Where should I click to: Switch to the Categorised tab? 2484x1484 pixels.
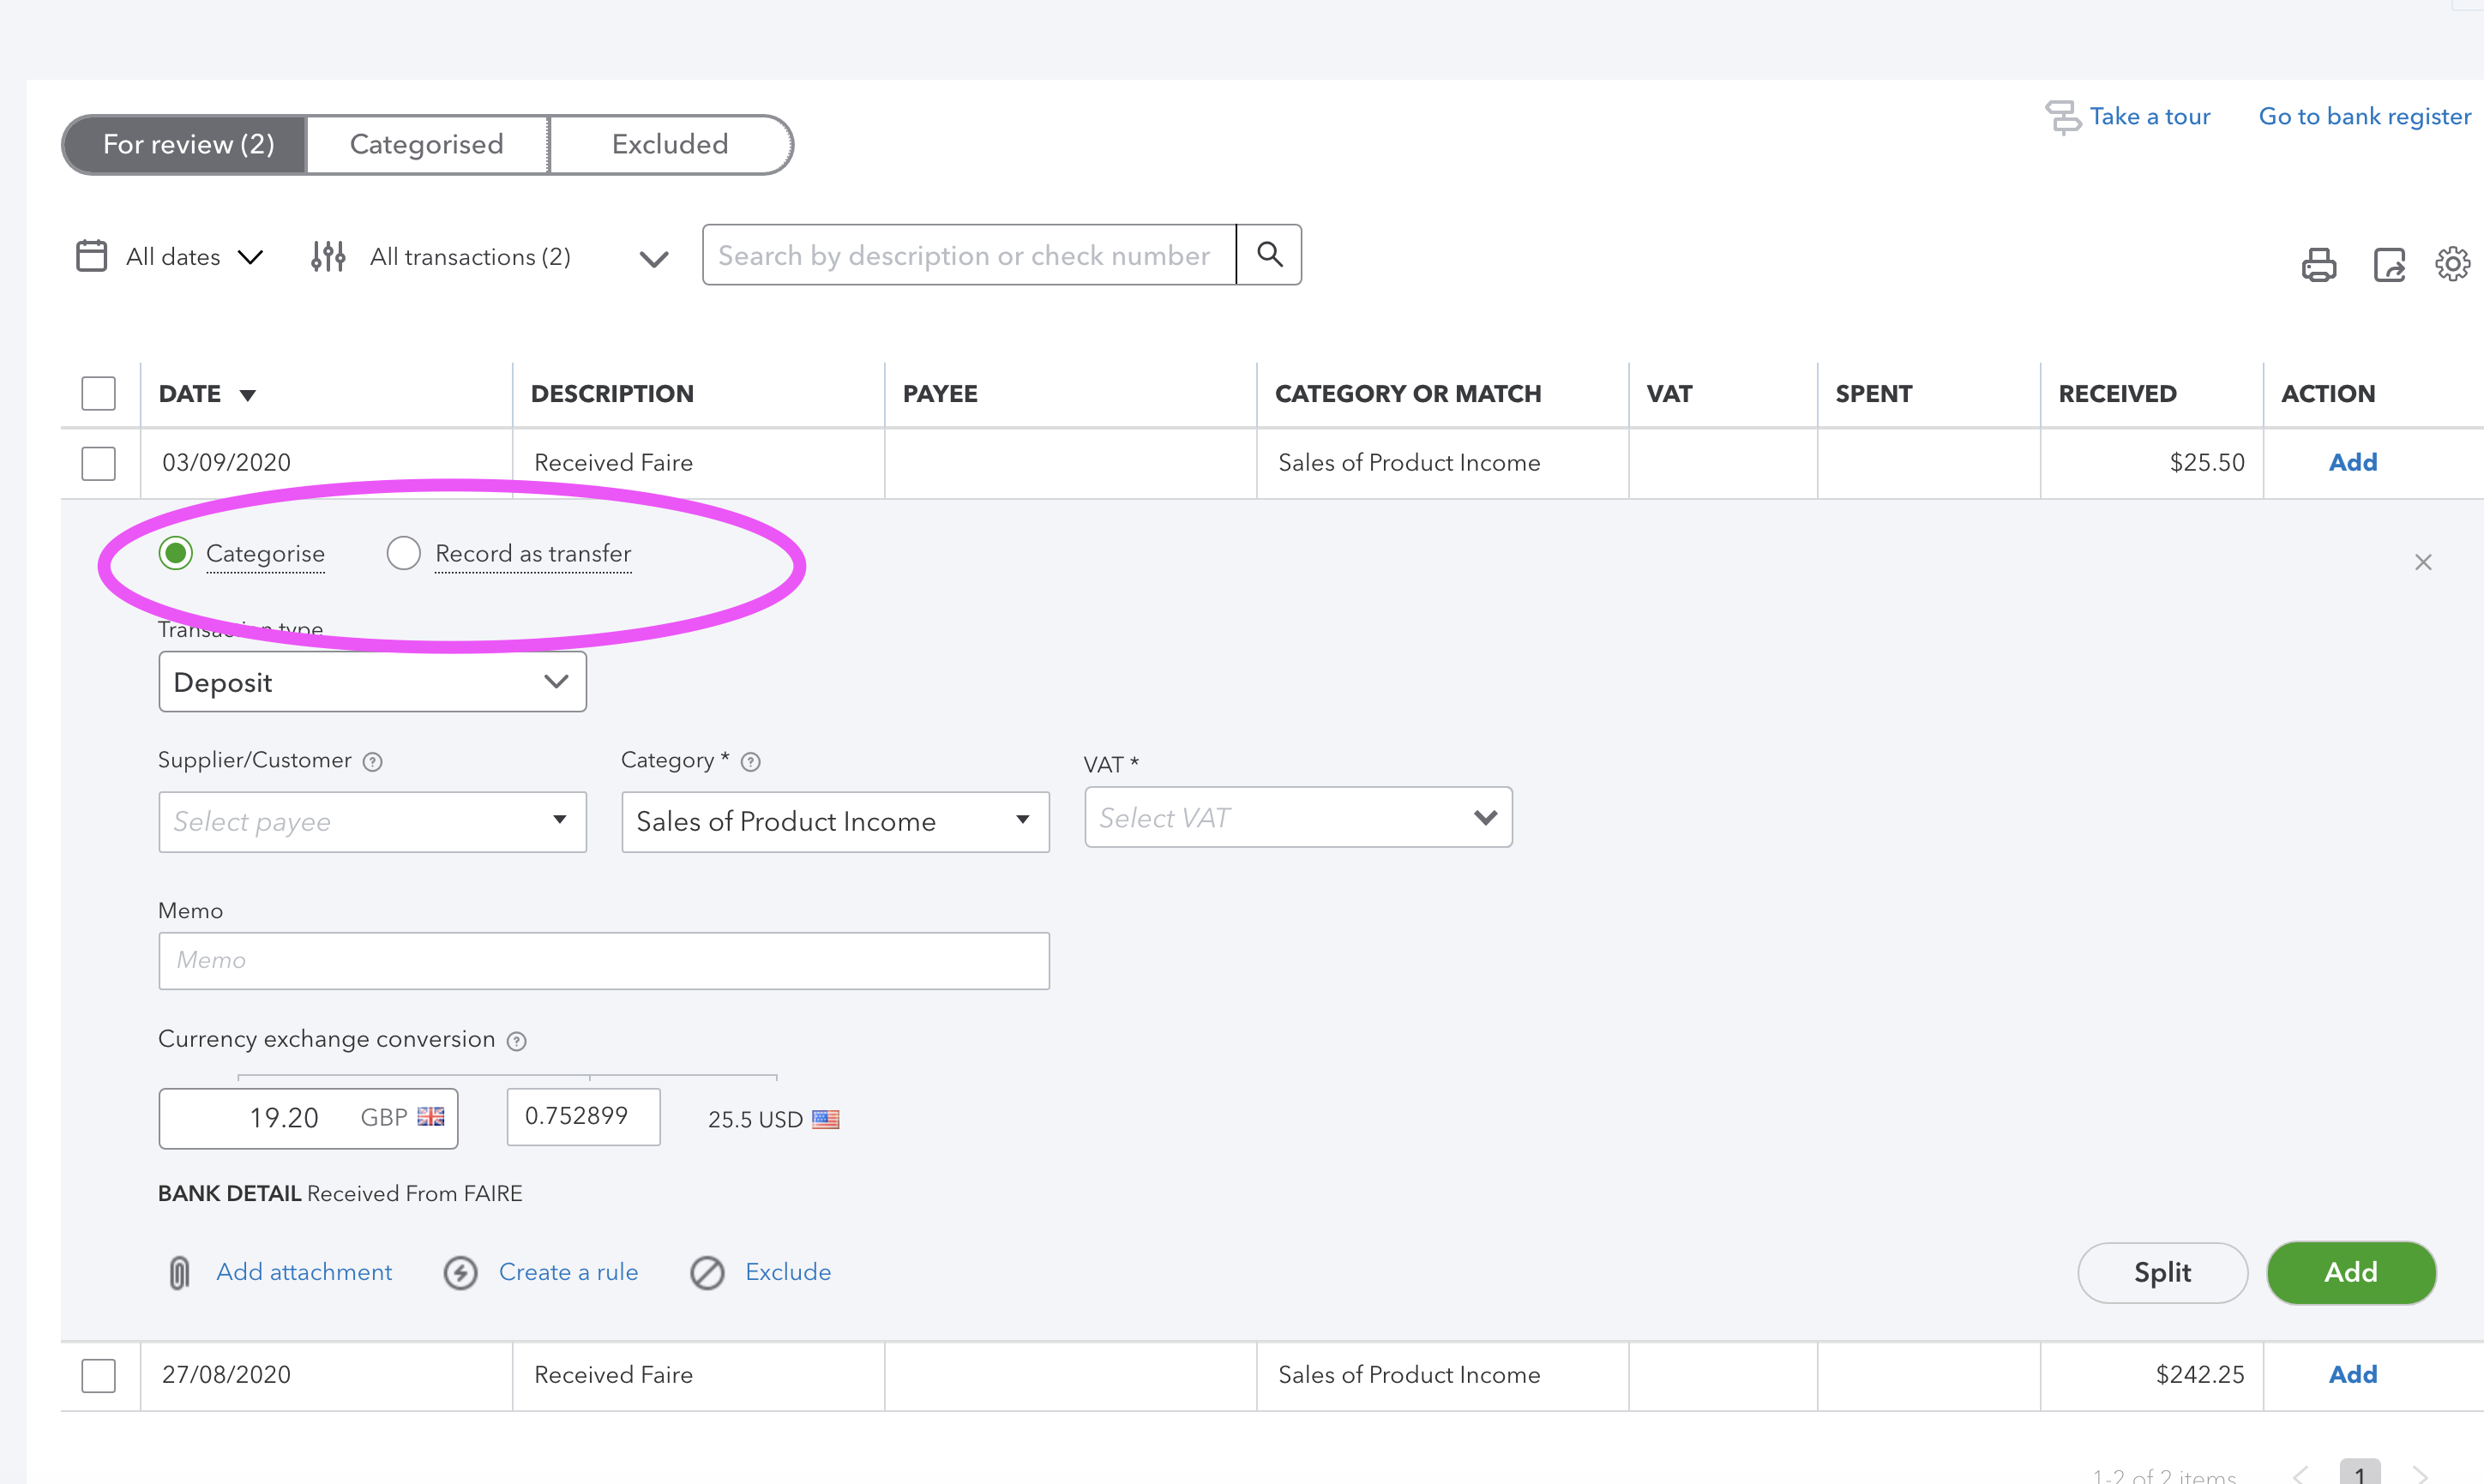click(x=426, y=144)
